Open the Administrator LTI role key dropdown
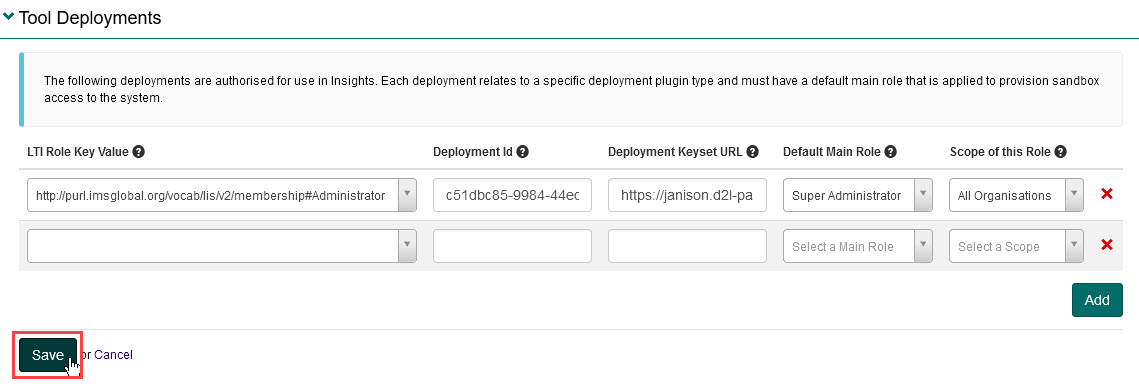This screenshot has width=1139, height=388. pos(222,195)
